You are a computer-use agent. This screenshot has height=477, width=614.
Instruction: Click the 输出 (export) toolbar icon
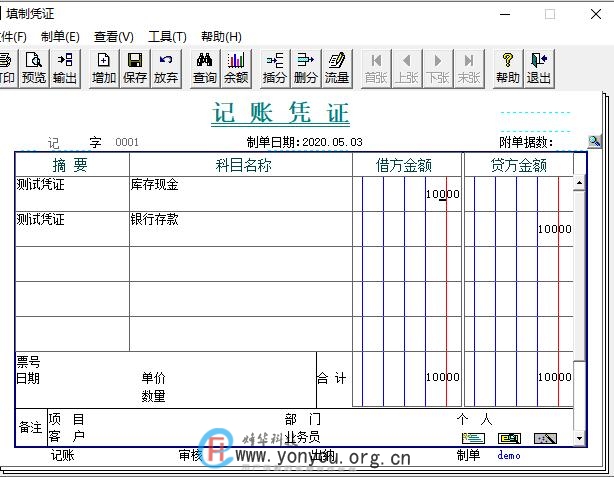click(65, 68)
